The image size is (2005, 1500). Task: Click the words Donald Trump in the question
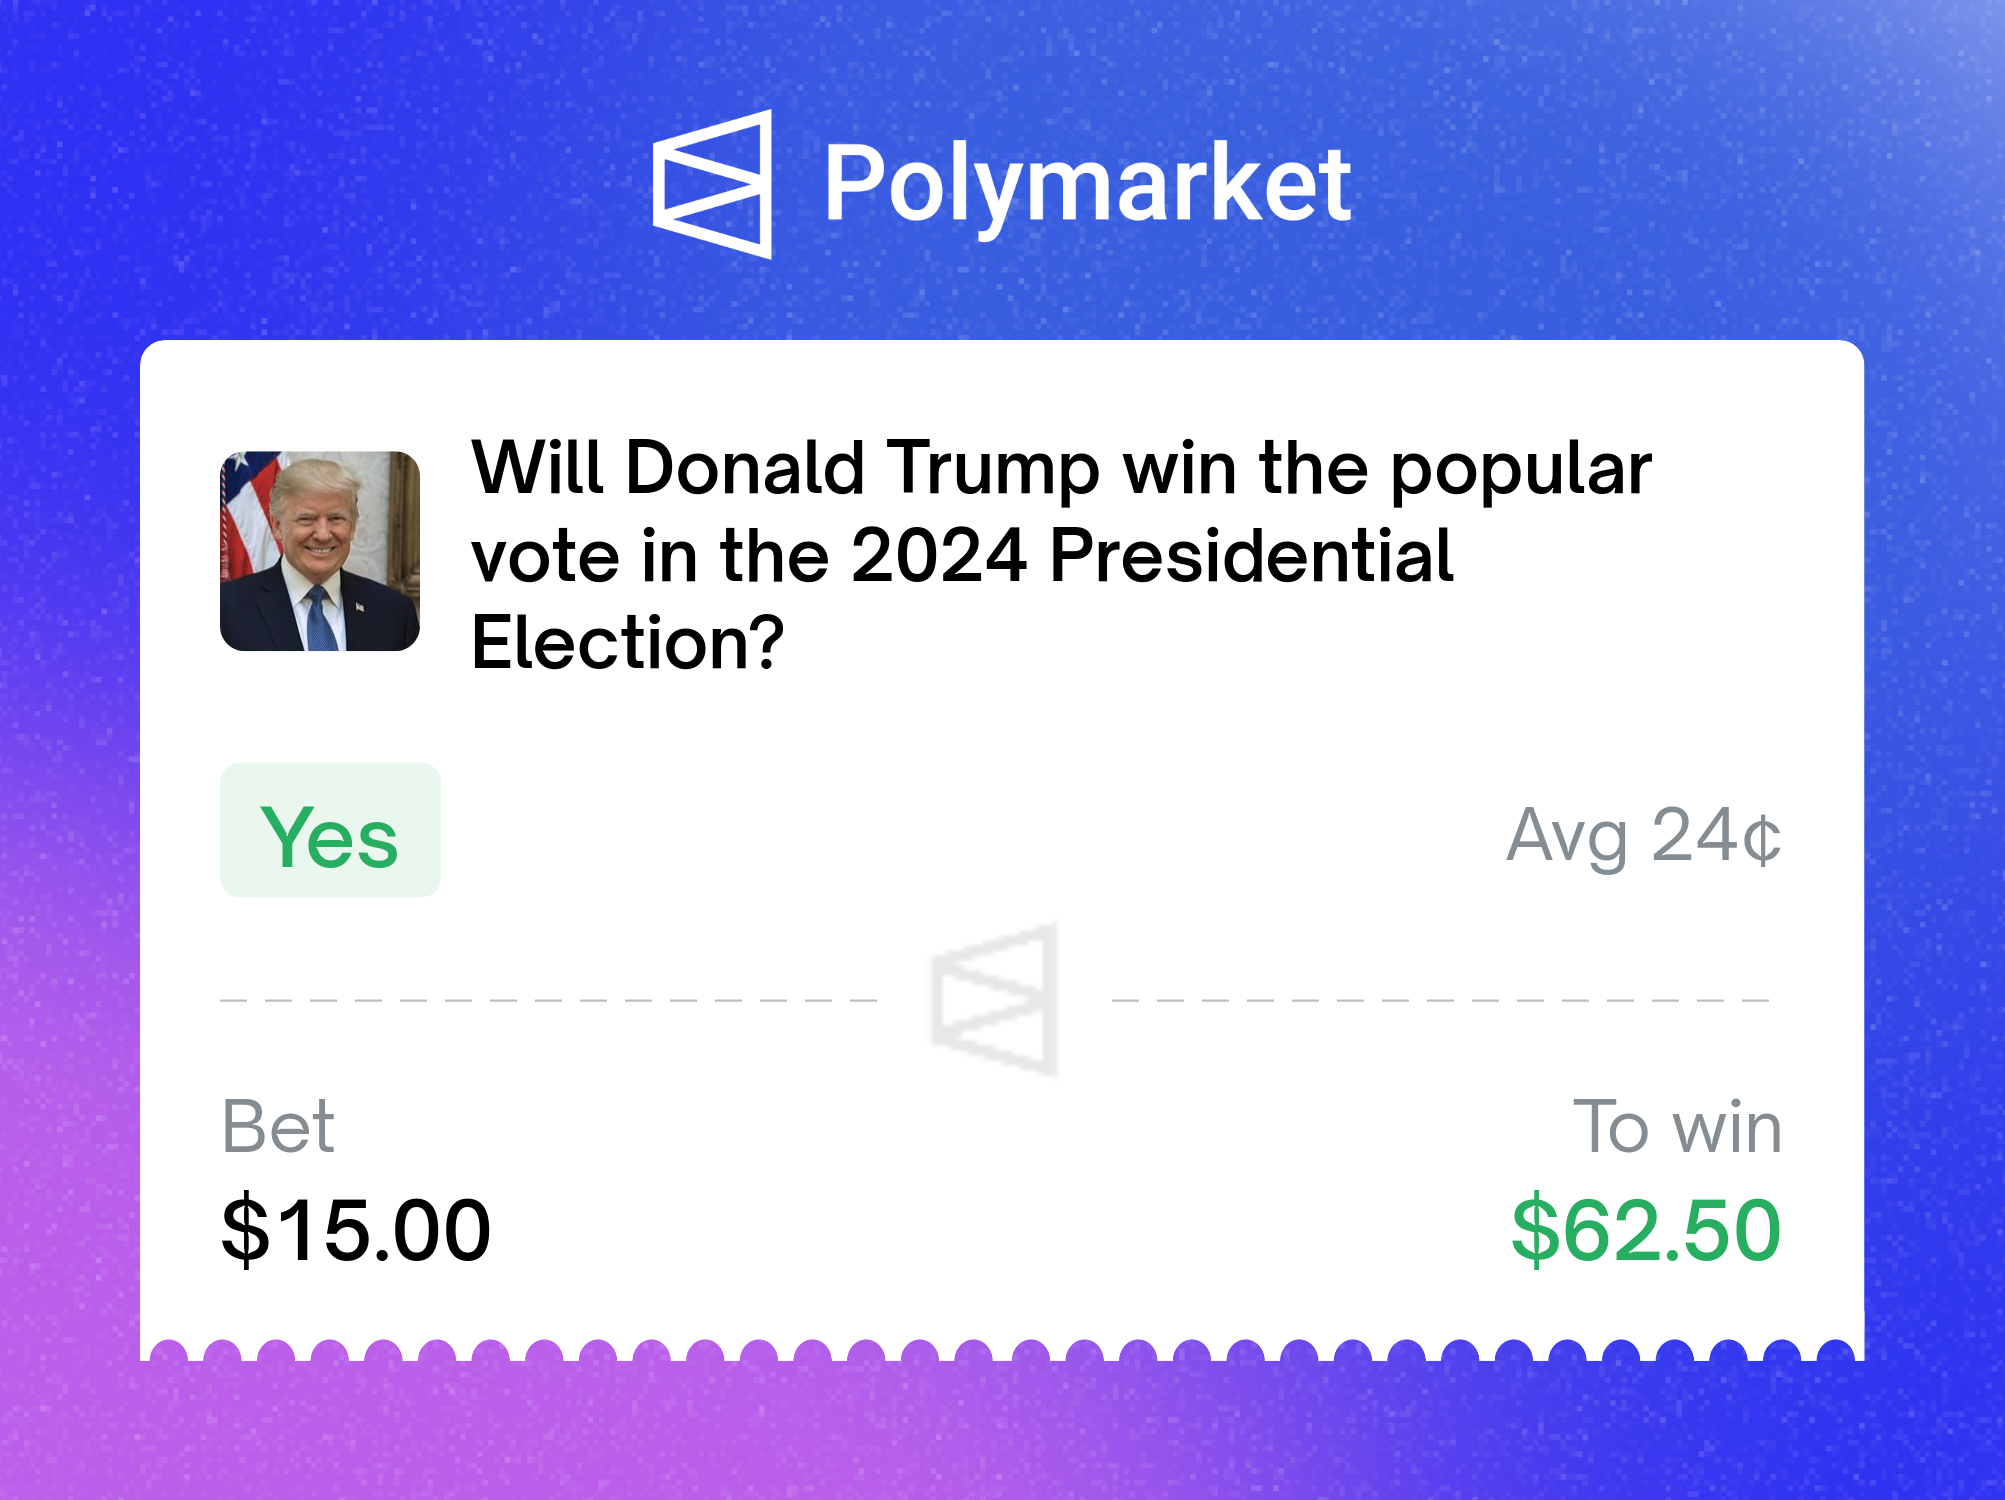coord(863,468)
